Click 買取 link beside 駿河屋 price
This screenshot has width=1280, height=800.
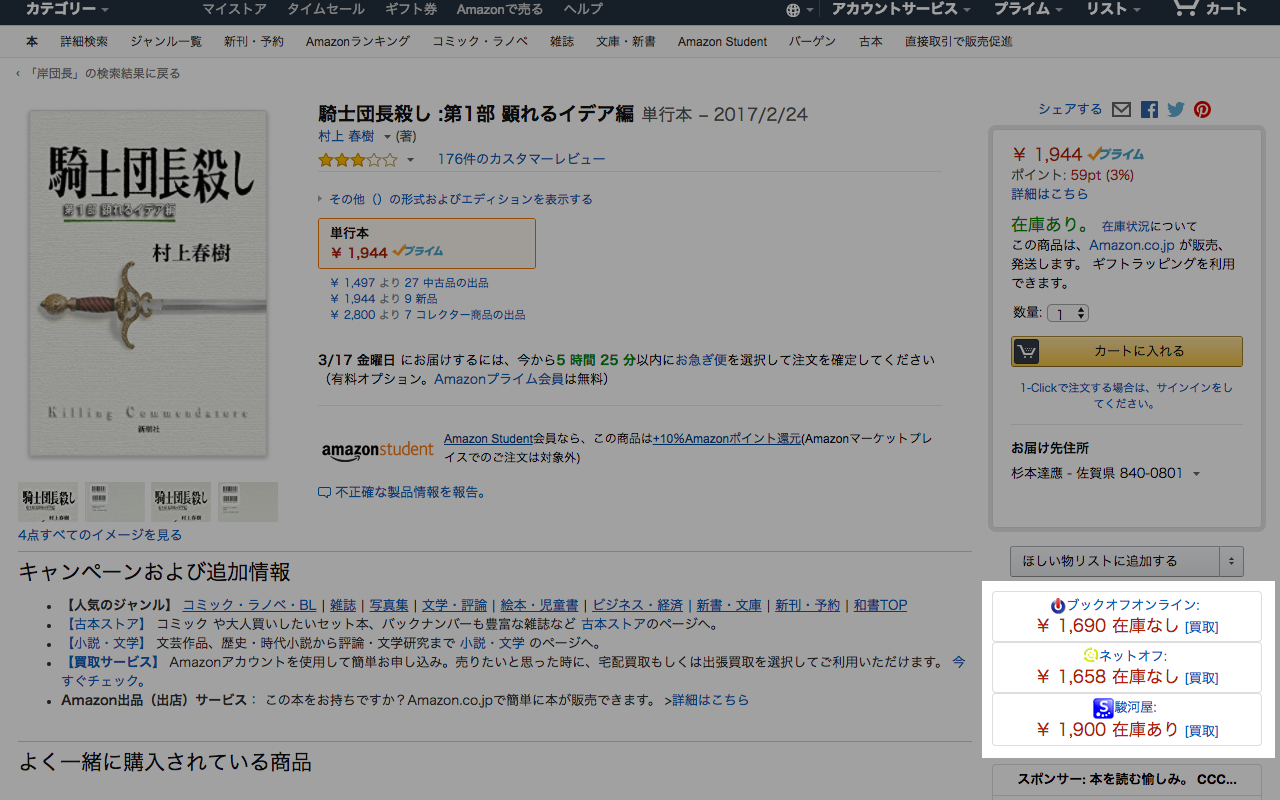1202,731
